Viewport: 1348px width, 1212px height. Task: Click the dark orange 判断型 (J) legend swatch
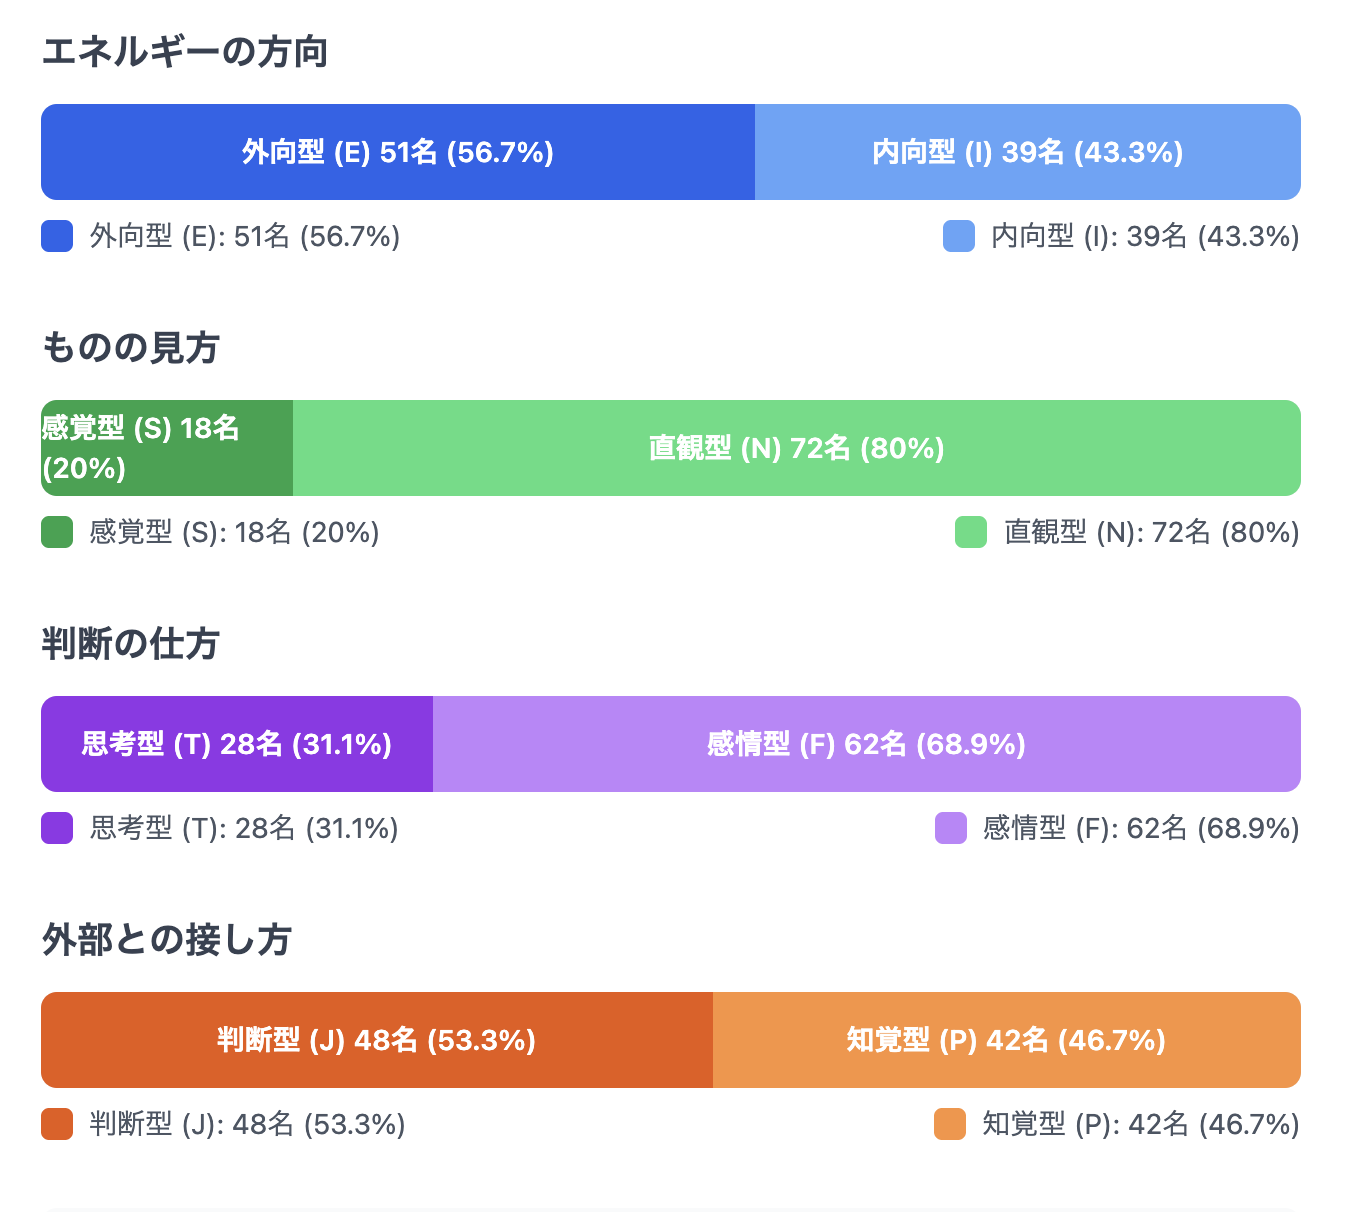click(x=57, y=1124)
